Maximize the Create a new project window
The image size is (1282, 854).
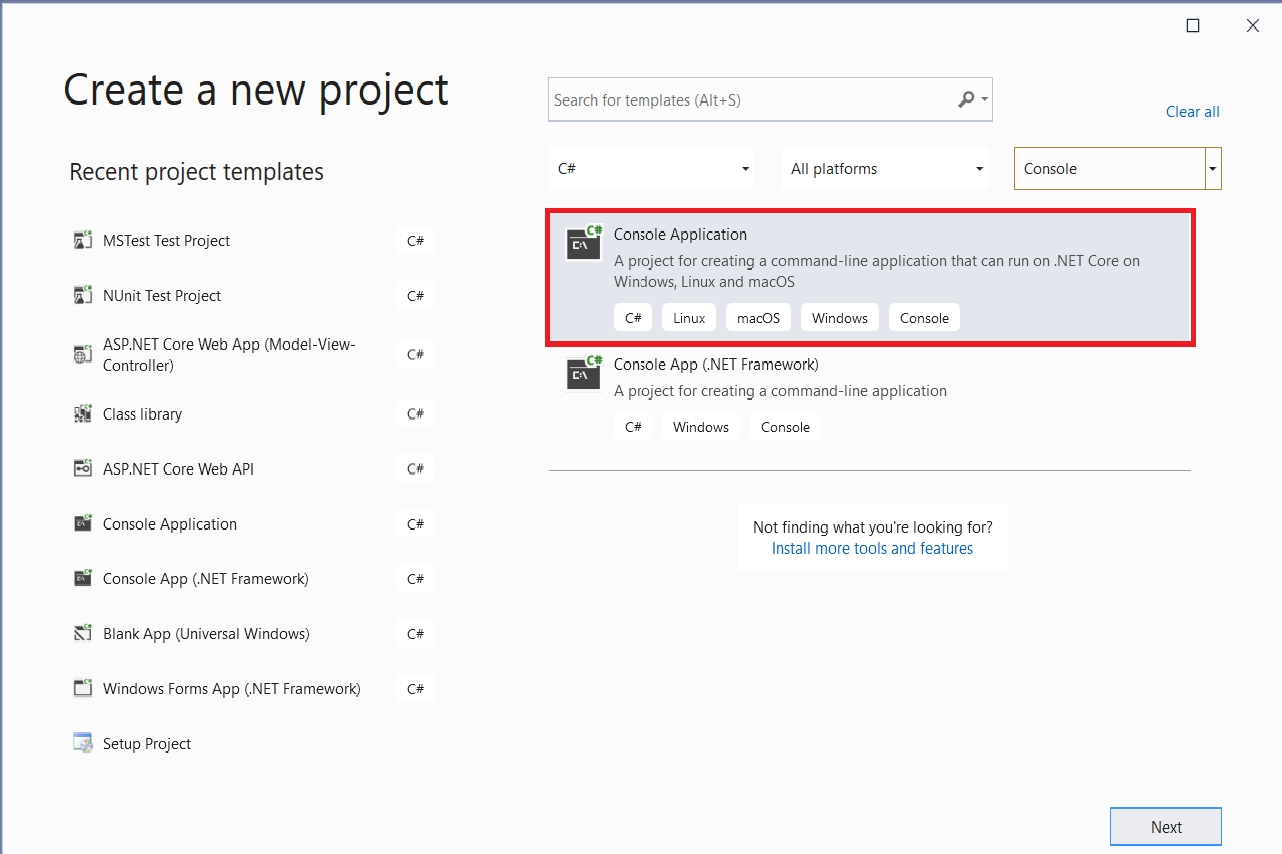point(1193,26)
